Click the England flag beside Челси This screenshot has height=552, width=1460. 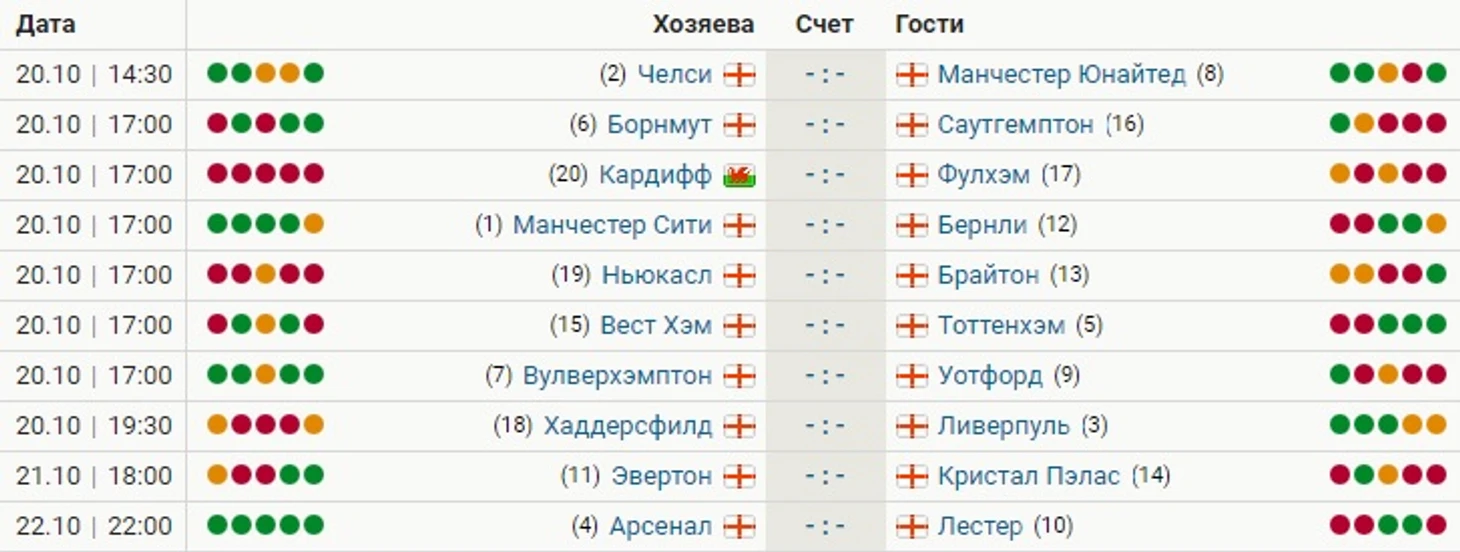[739, 75]
